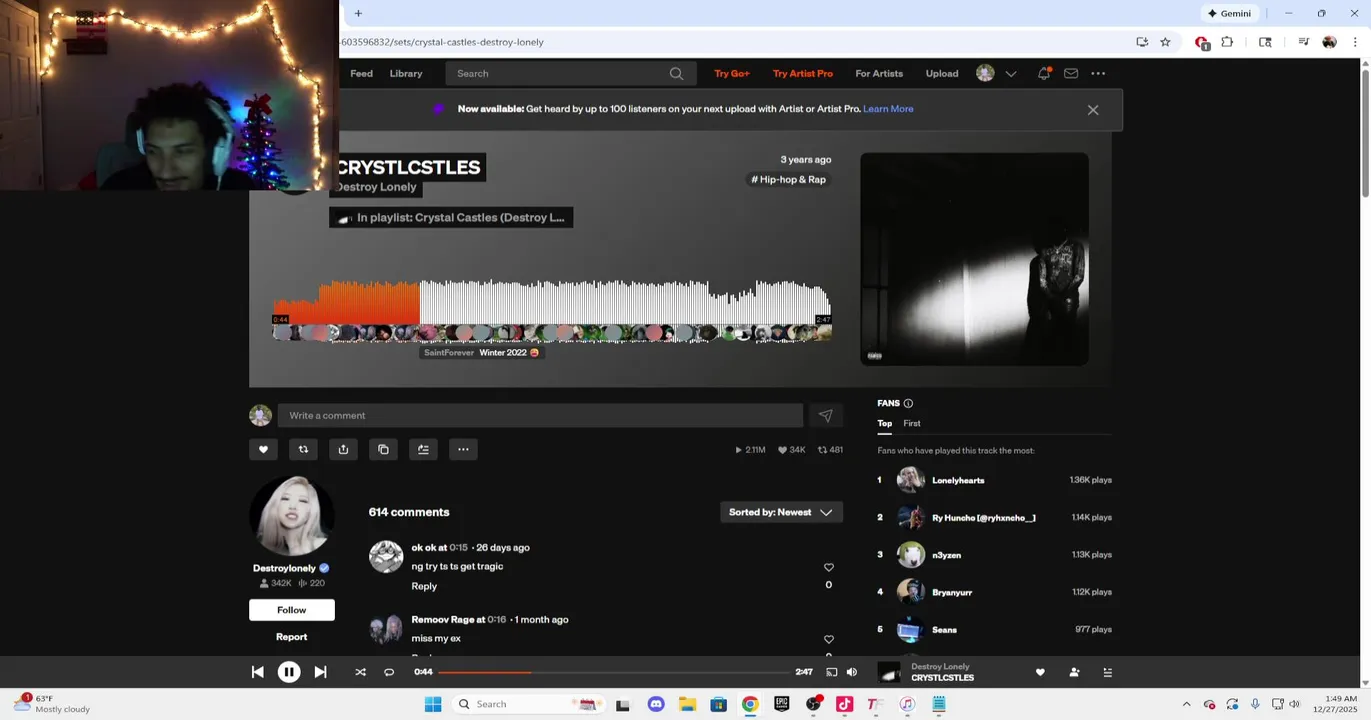Expand the profile avatar dropdown chevron

pos(1011,74)
